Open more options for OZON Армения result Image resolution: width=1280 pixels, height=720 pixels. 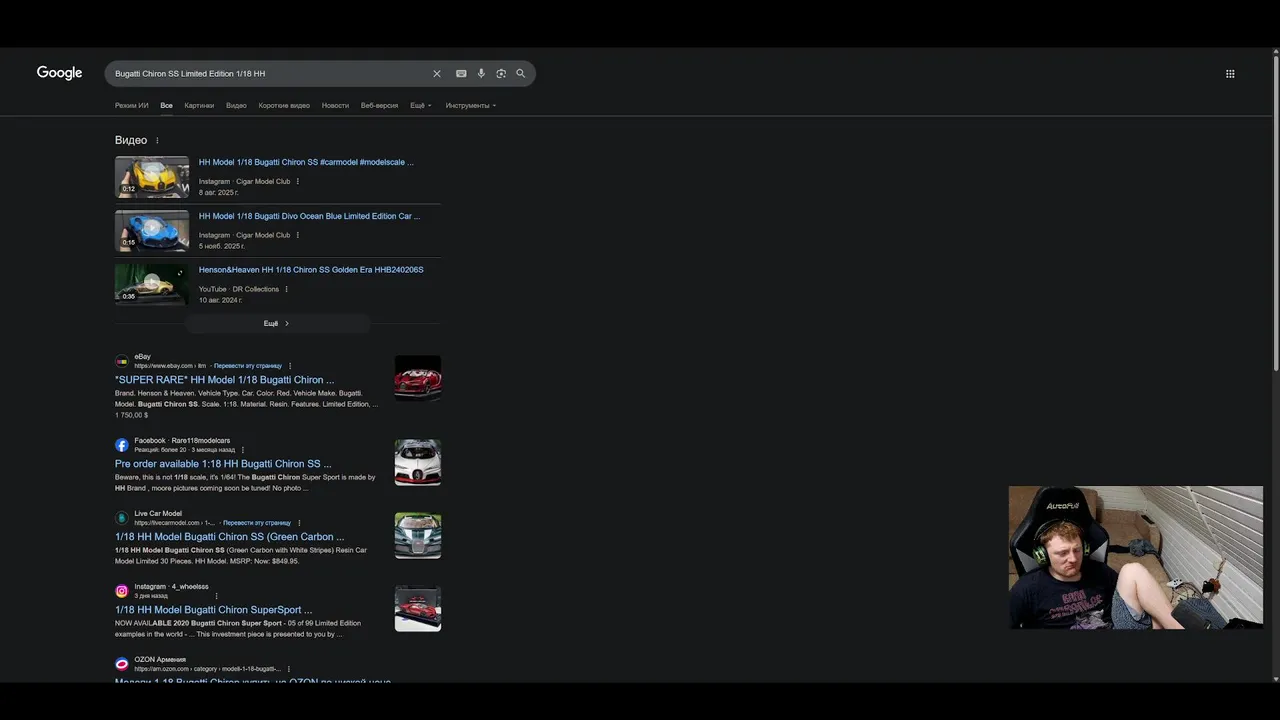pyautogui.click(x=289, y=669)
